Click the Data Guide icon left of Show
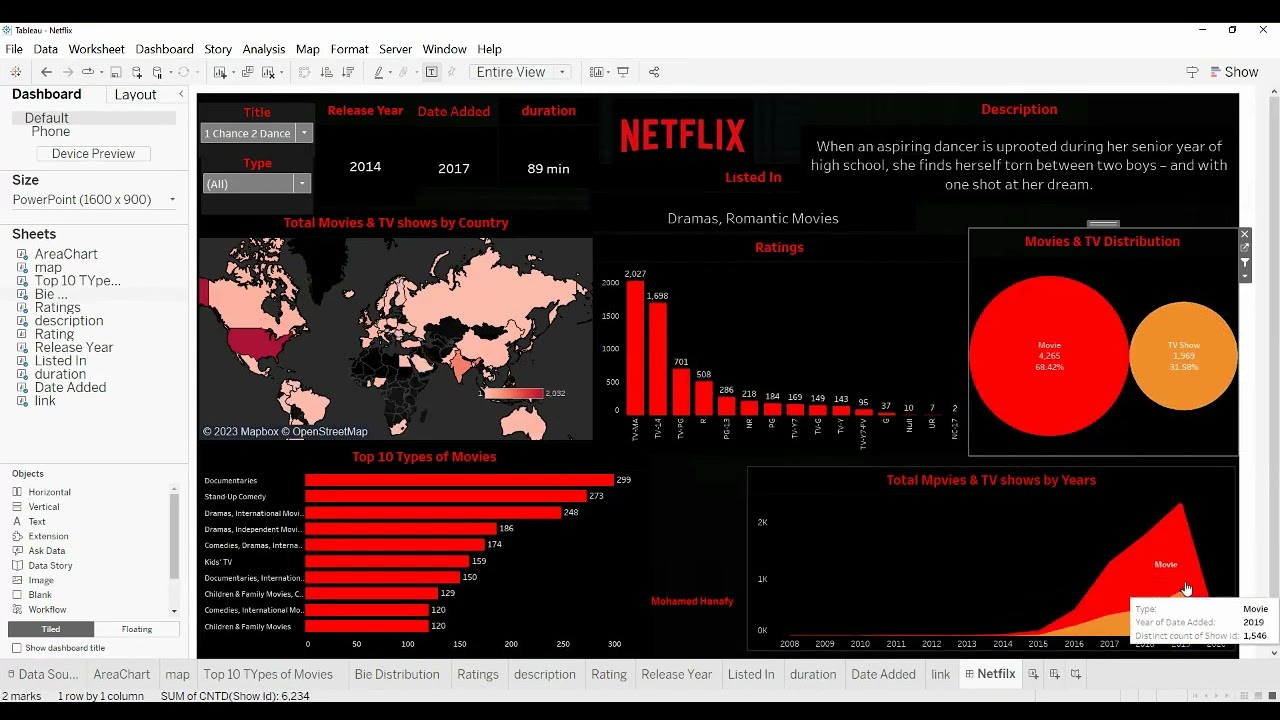 tap(1192, 72)
